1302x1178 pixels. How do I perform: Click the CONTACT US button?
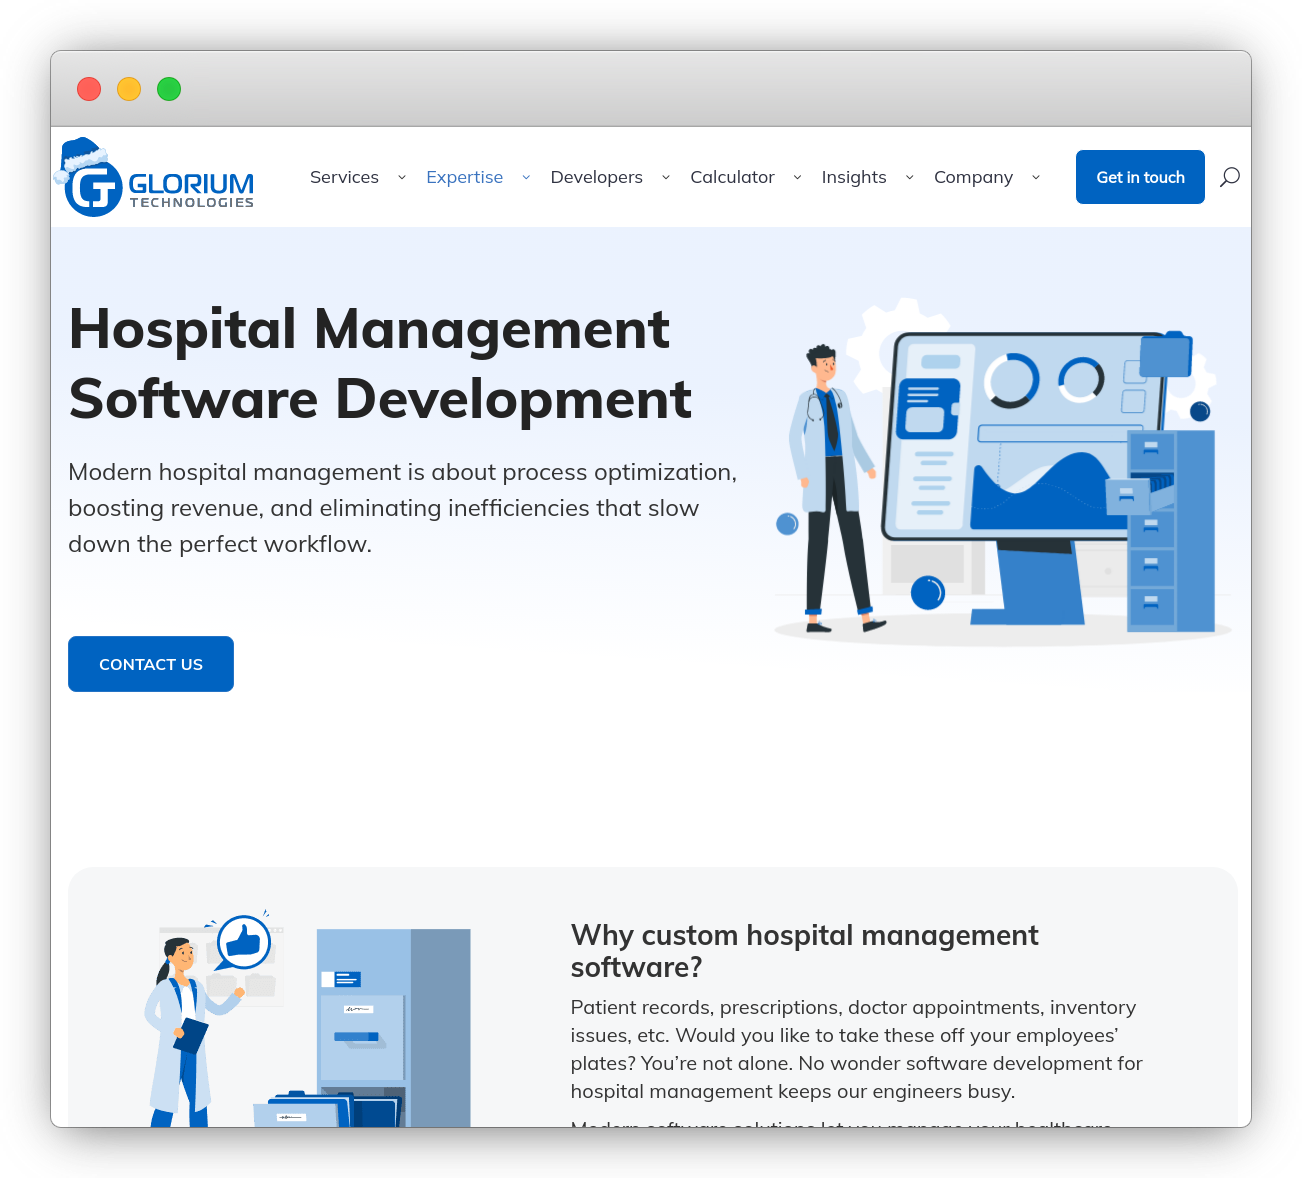[150, 663]
